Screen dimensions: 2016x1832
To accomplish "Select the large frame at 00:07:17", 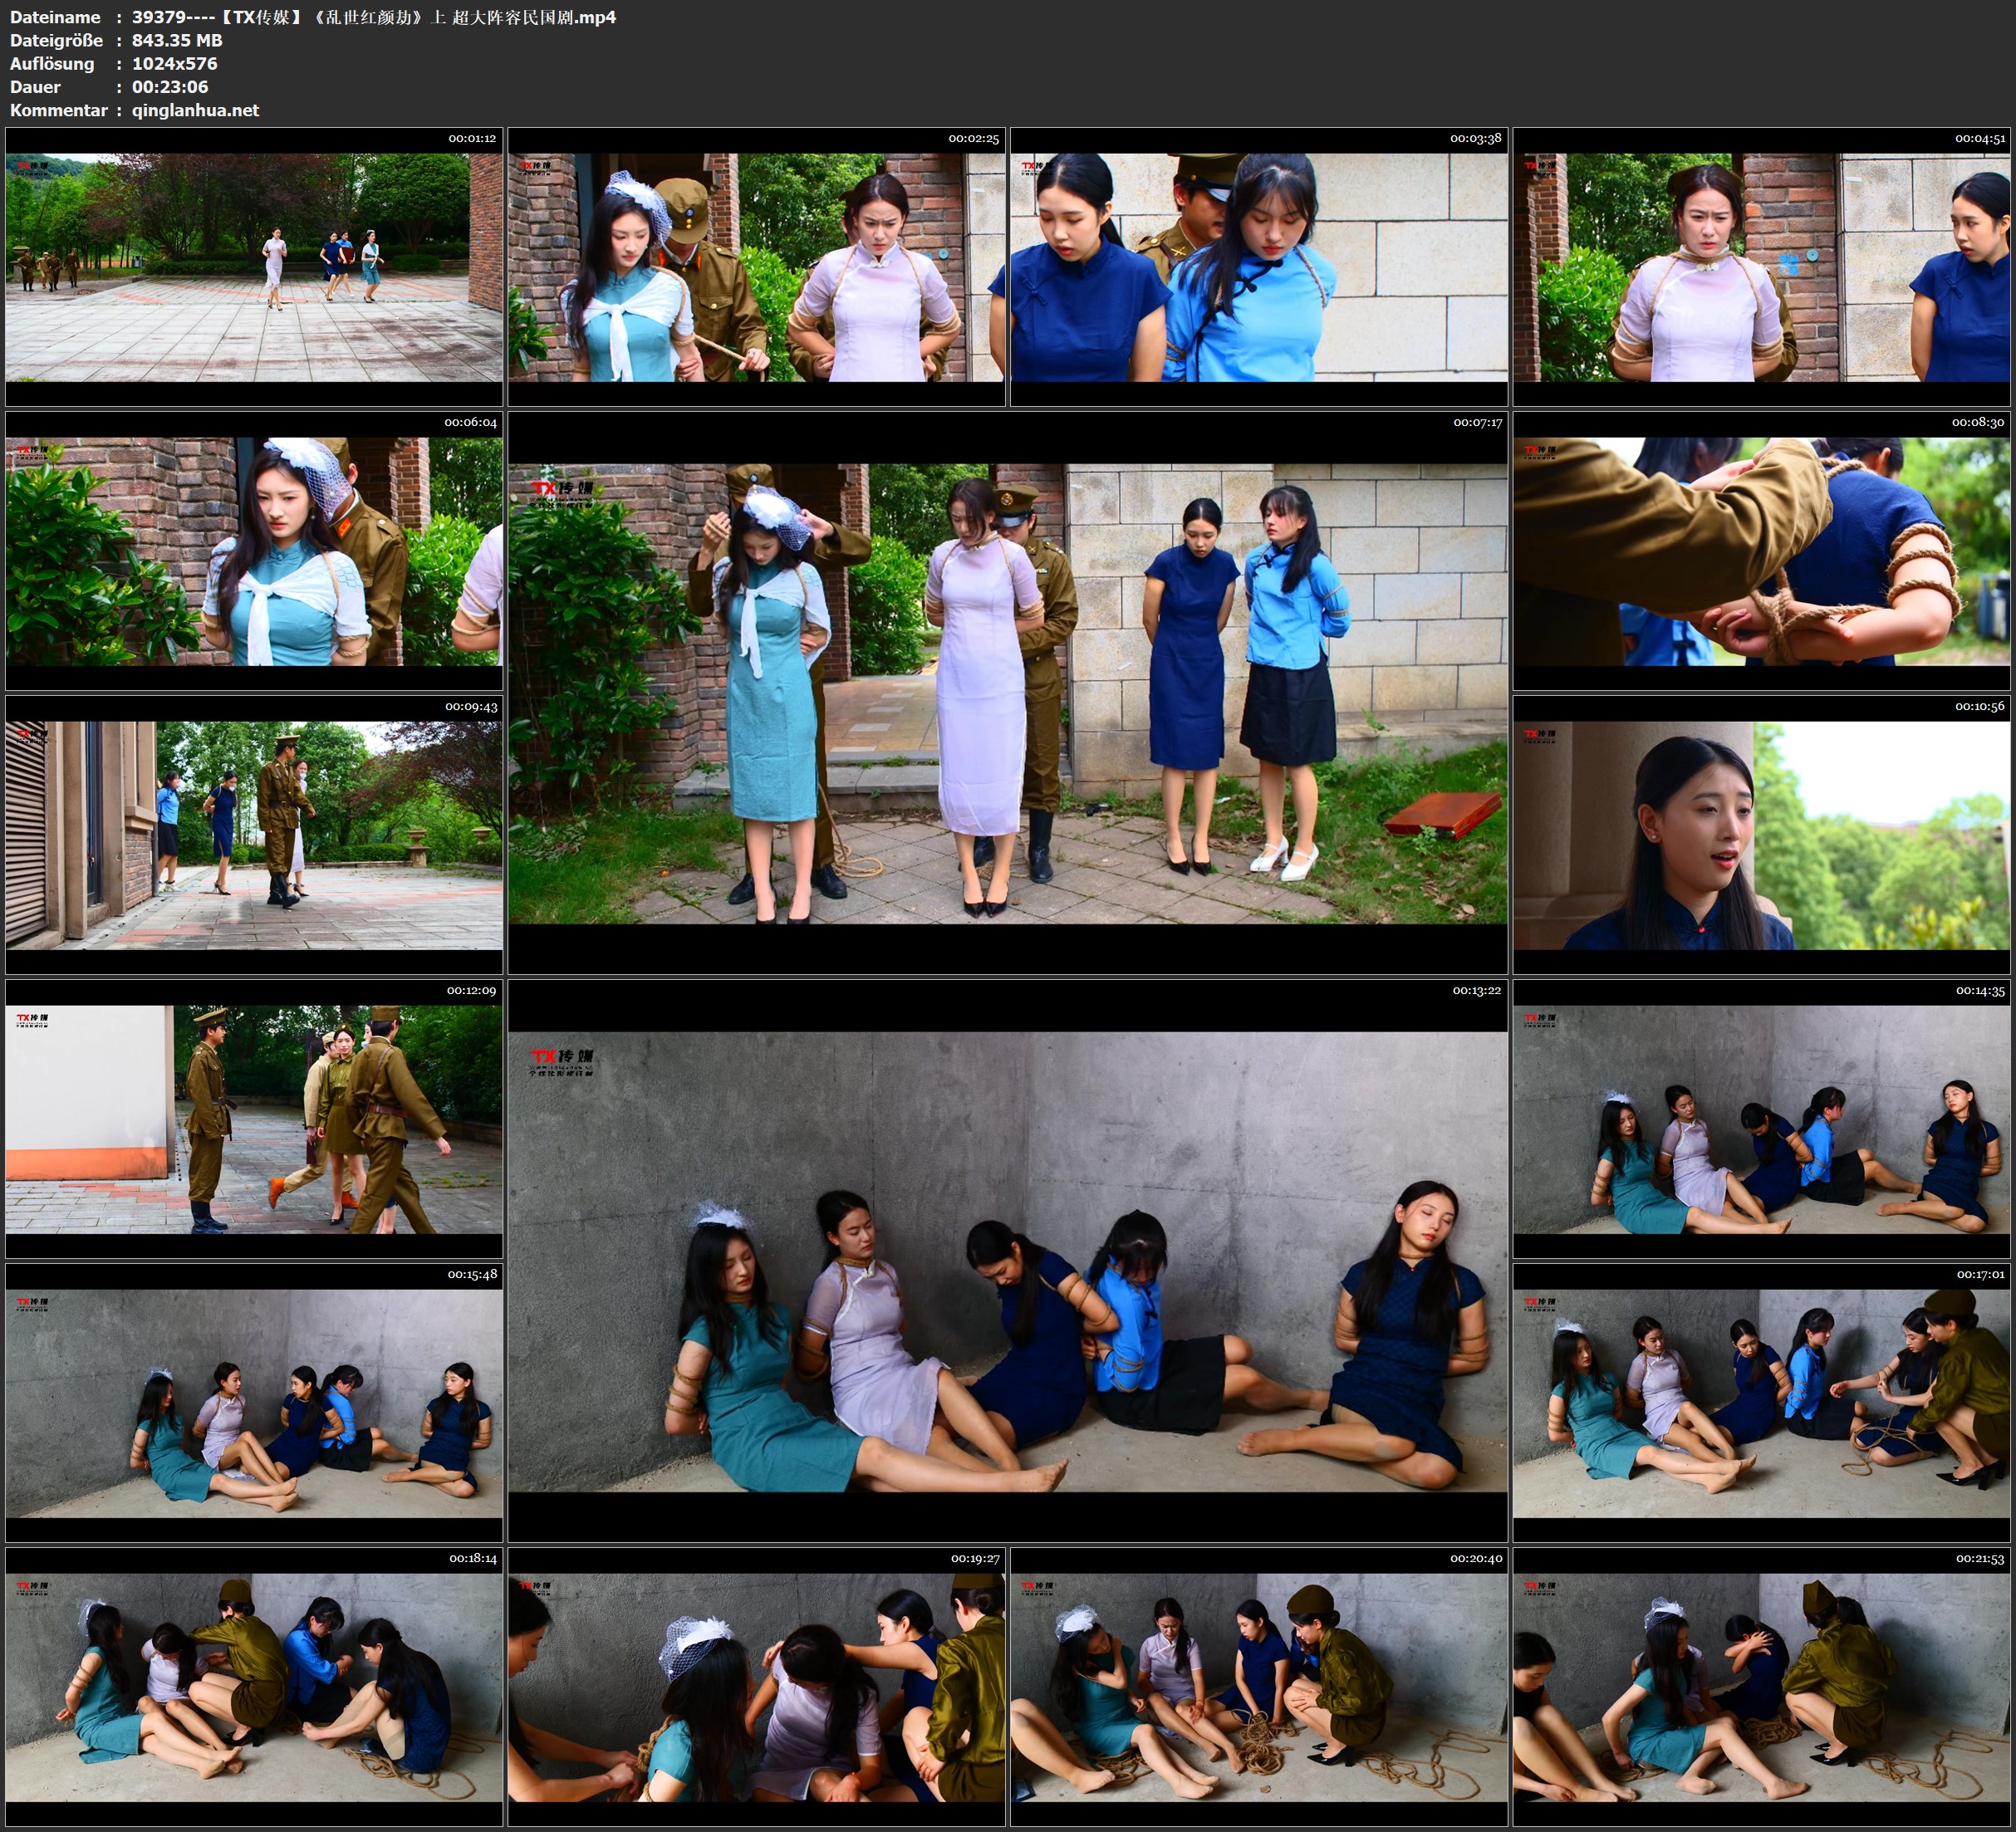I will coord(1007,693).
